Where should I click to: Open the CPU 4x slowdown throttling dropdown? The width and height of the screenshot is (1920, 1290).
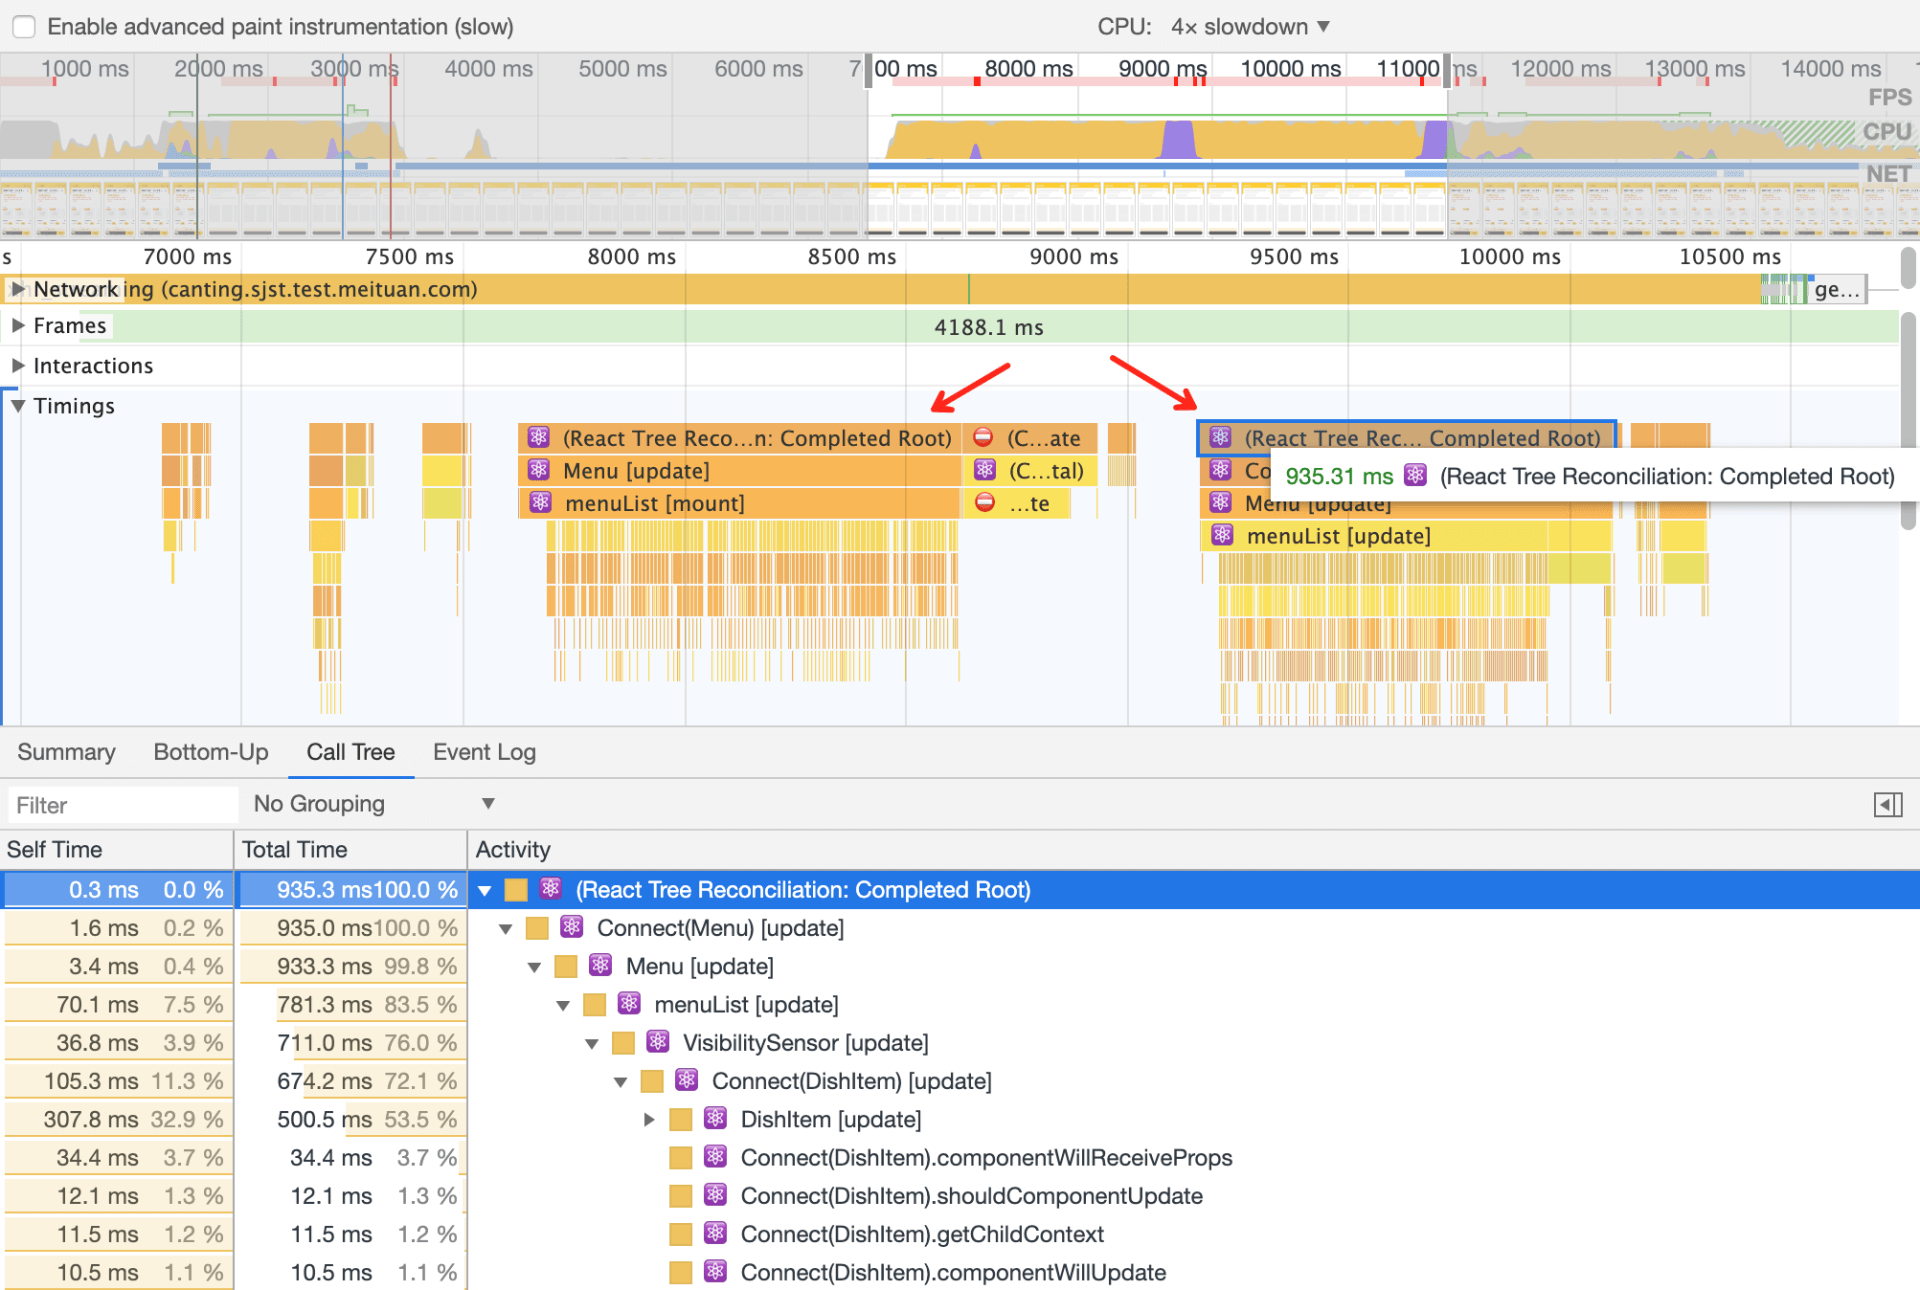click(1250, 27)
